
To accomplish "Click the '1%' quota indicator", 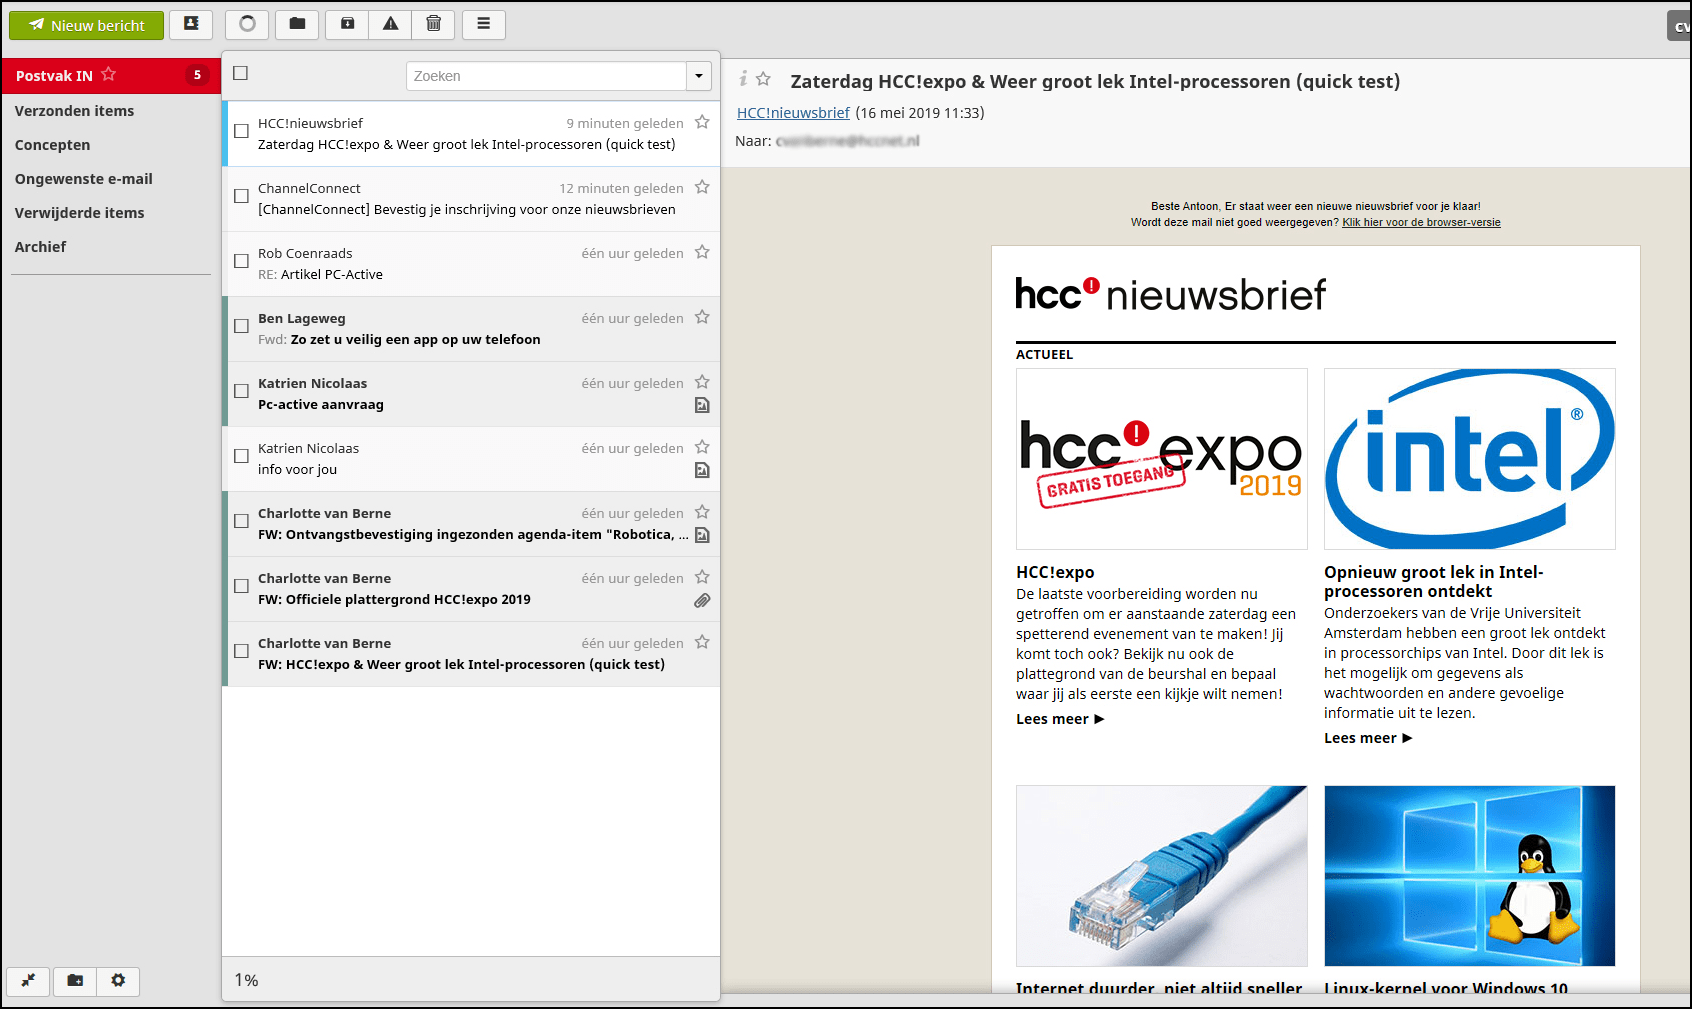I will pos(246,980).
